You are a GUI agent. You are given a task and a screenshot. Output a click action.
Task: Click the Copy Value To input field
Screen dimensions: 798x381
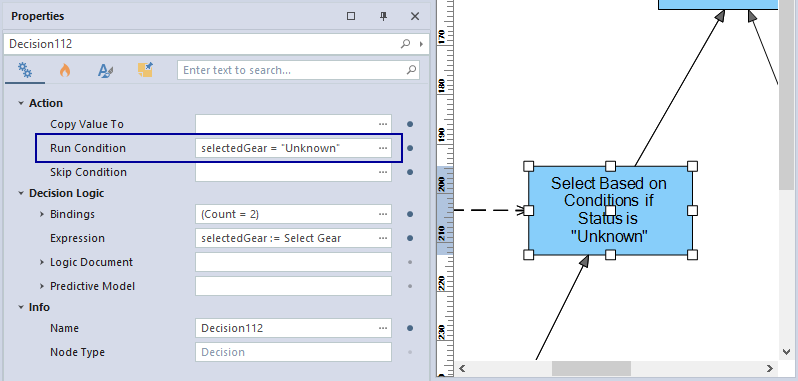(x=293, y=124)
